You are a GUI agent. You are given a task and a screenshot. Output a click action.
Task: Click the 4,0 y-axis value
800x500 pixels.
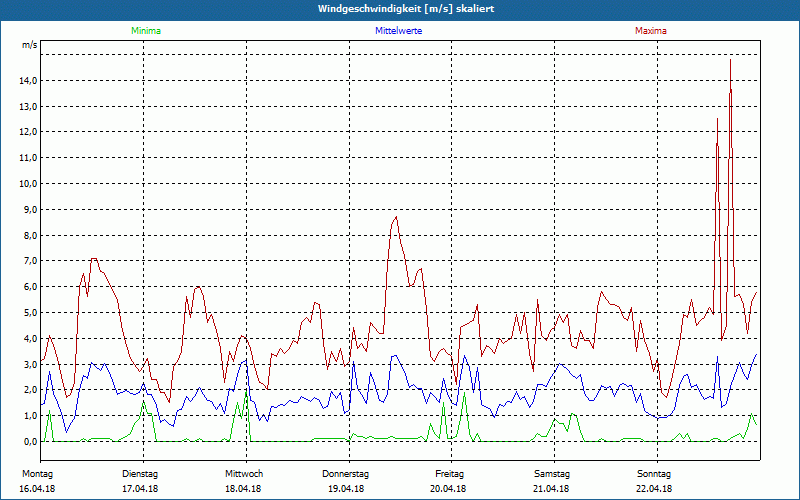tap(31, 339)
